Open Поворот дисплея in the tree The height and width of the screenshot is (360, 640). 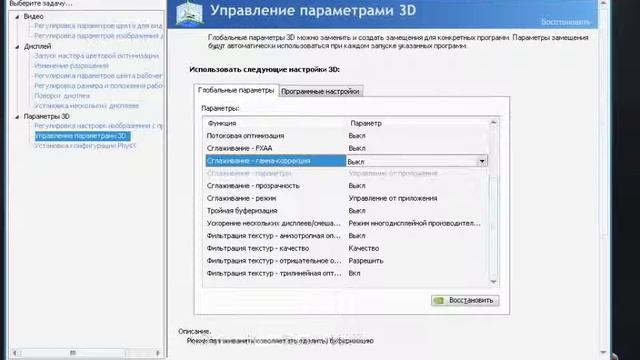tap(62, 96)
